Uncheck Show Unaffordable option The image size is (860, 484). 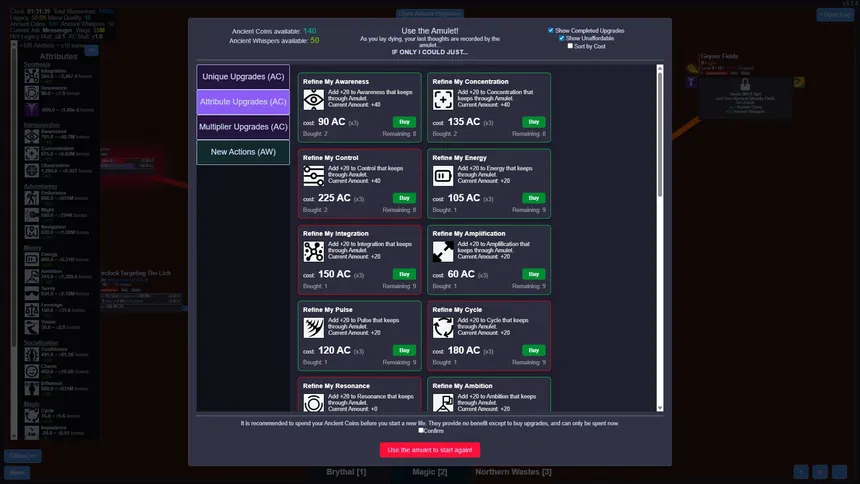point(562,38)
